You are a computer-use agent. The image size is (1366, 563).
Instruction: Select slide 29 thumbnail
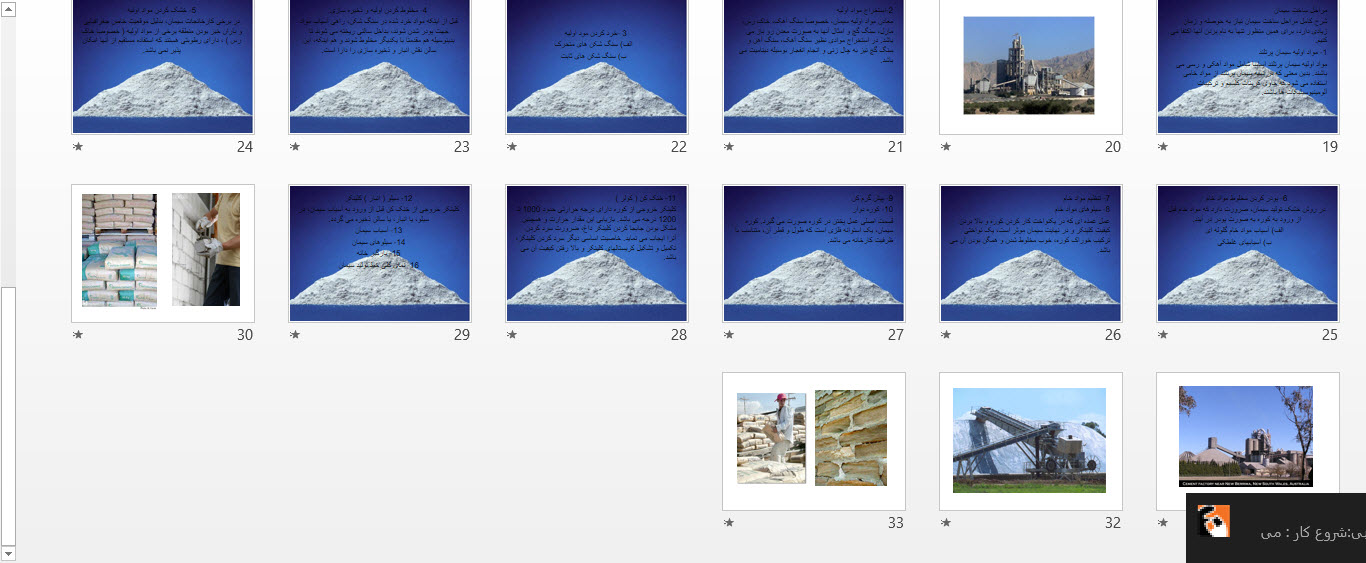click(x=380, y=253)
